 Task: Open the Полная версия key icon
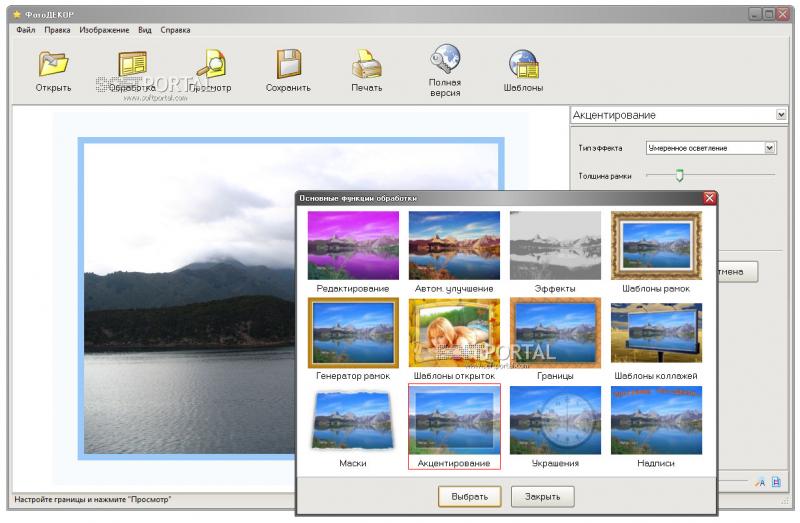tap(445, 59)
